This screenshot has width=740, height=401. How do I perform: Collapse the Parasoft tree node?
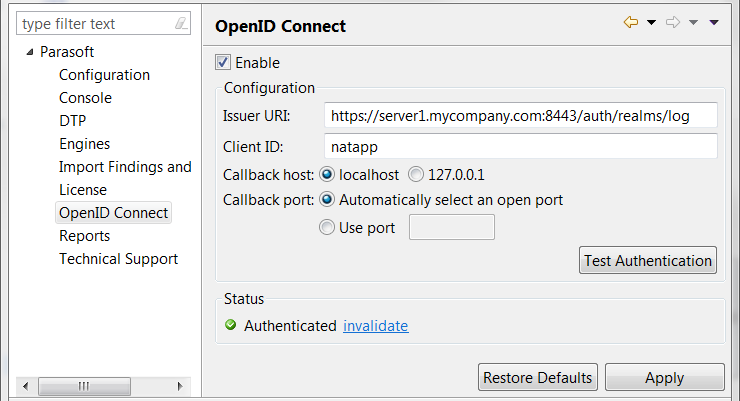click(x=30, y=52)
